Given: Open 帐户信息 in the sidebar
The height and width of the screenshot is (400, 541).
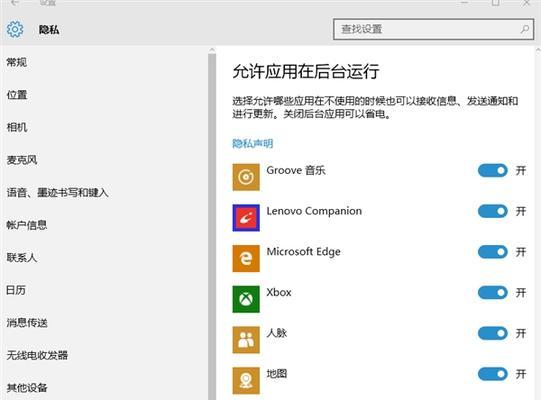Looking at the screenshot, I should click(x=27, y=225).
